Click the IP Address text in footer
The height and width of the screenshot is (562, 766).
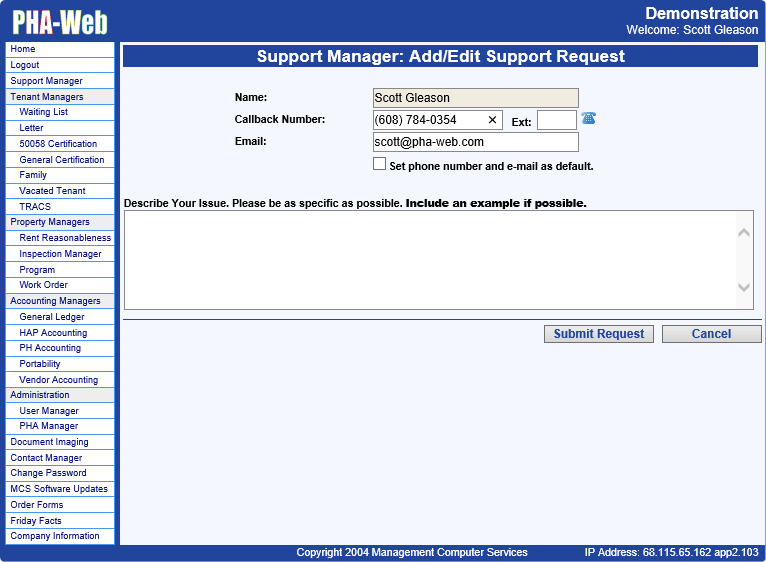pos(671,552)
